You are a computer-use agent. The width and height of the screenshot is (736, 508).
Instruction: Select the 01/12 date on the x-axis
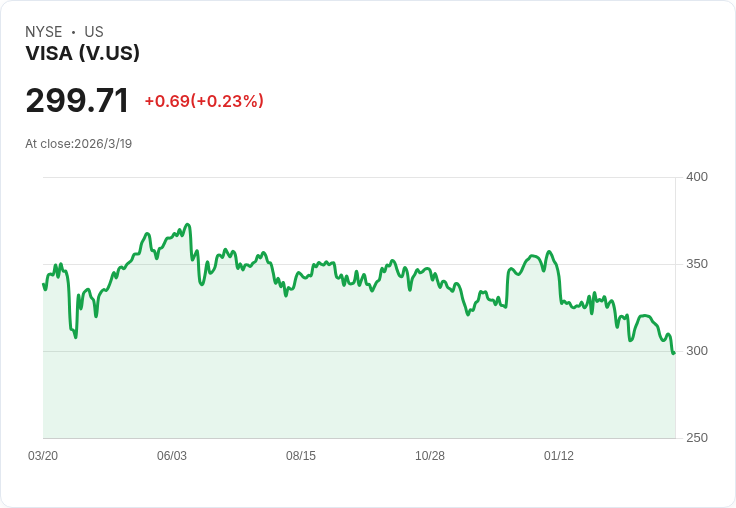(559, 456)
